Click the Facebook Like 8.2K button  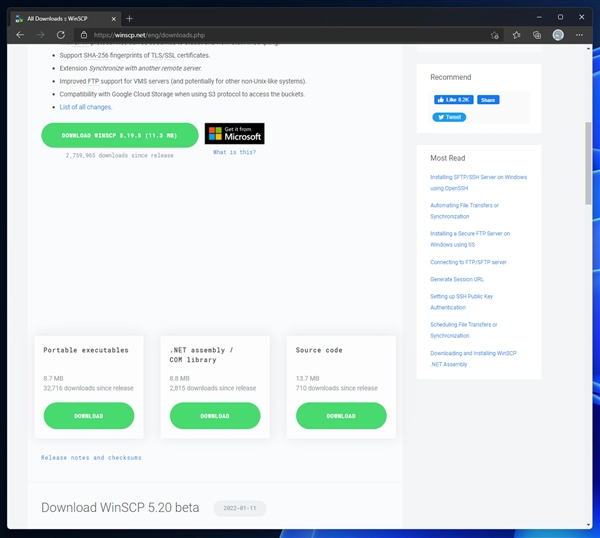pos(454,100)
